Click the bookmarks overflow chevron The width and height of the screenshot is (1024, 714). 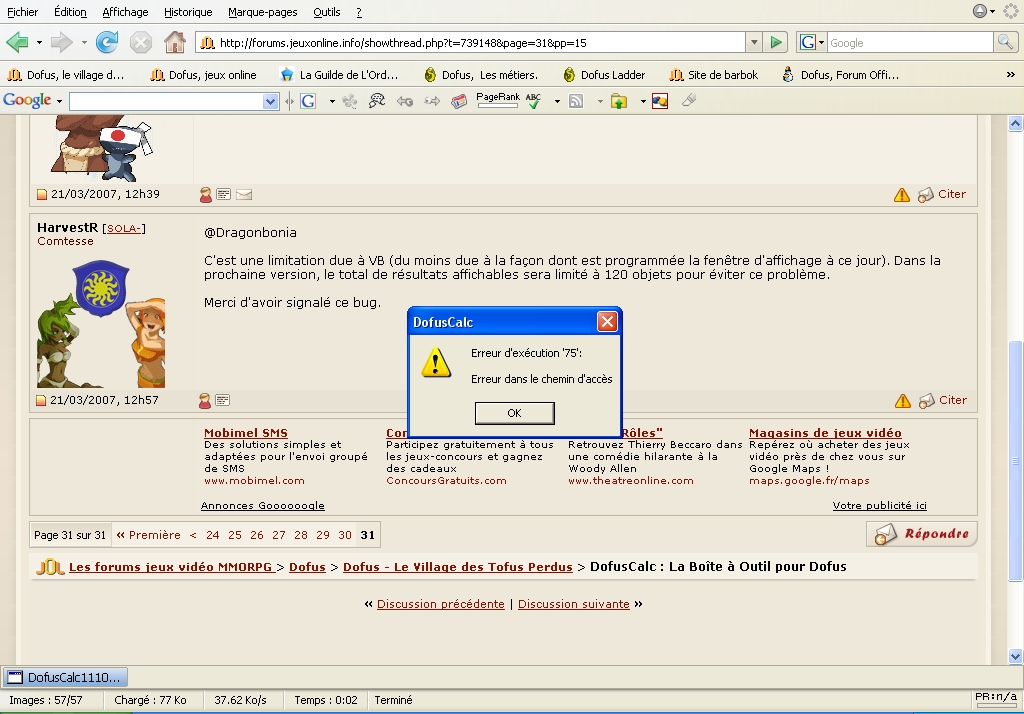[1010, 75]
